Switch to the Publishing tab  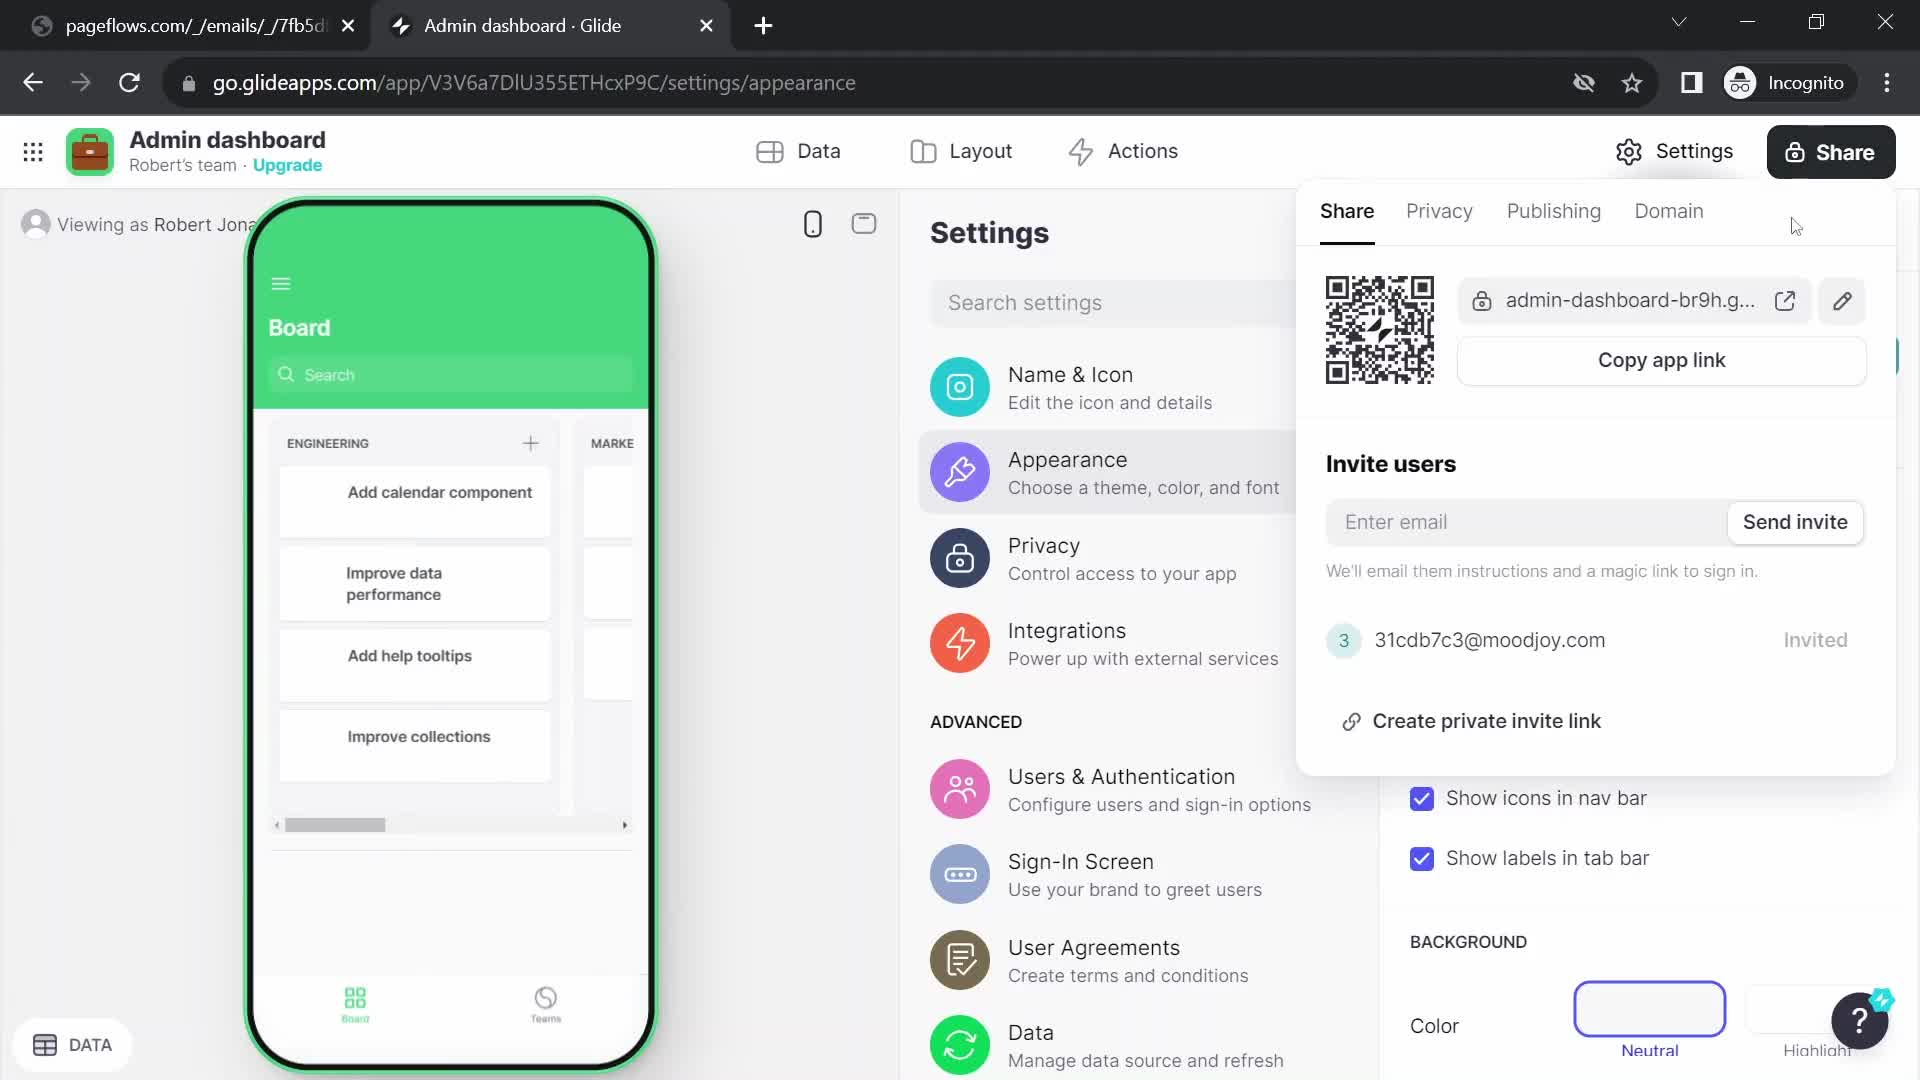tap(1553, 211)
